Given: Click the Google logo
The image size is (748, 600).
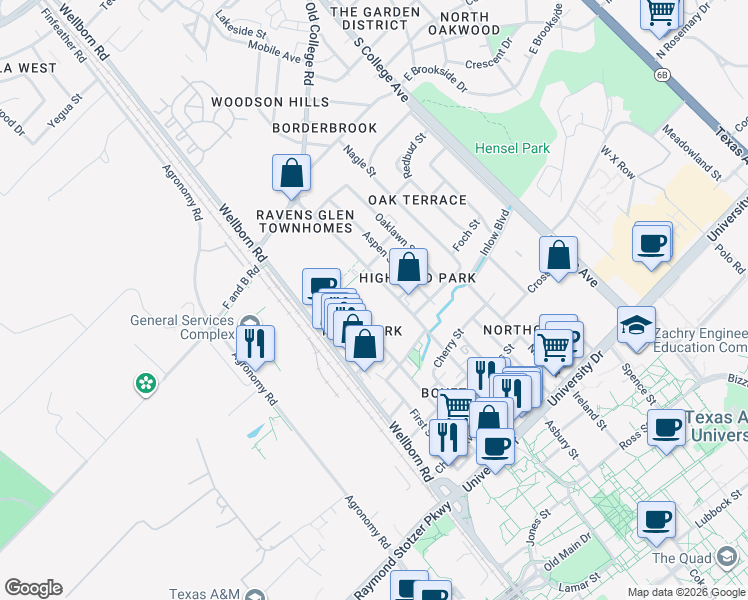Looking at the screenshot, I should [x=34, y=588].
